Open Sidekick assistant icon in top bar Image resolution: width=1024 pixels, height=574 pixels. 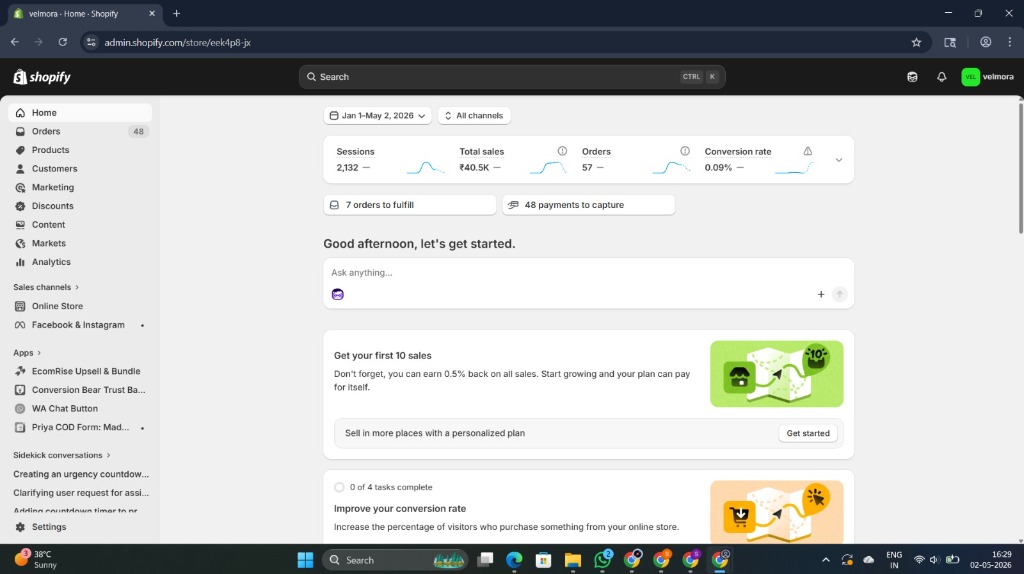point(912,77)
